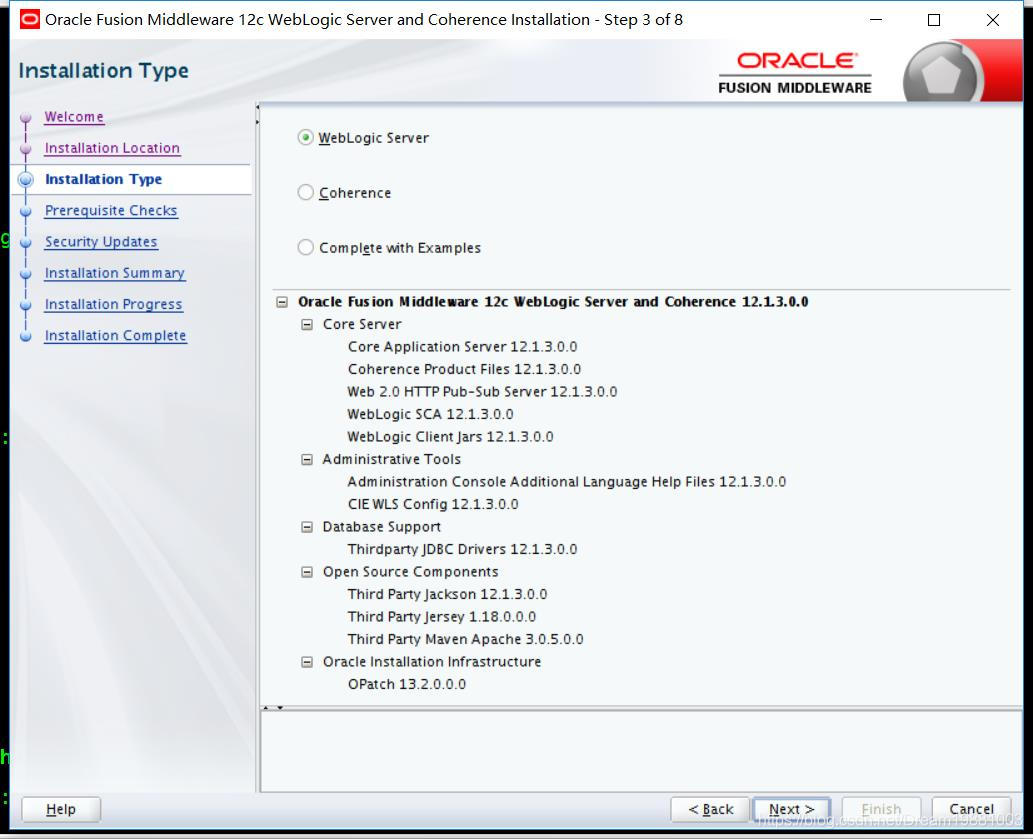Click the Prerequisite Checks step bullet
This screenshot has width=1033, height=839.
pos(26,211)
